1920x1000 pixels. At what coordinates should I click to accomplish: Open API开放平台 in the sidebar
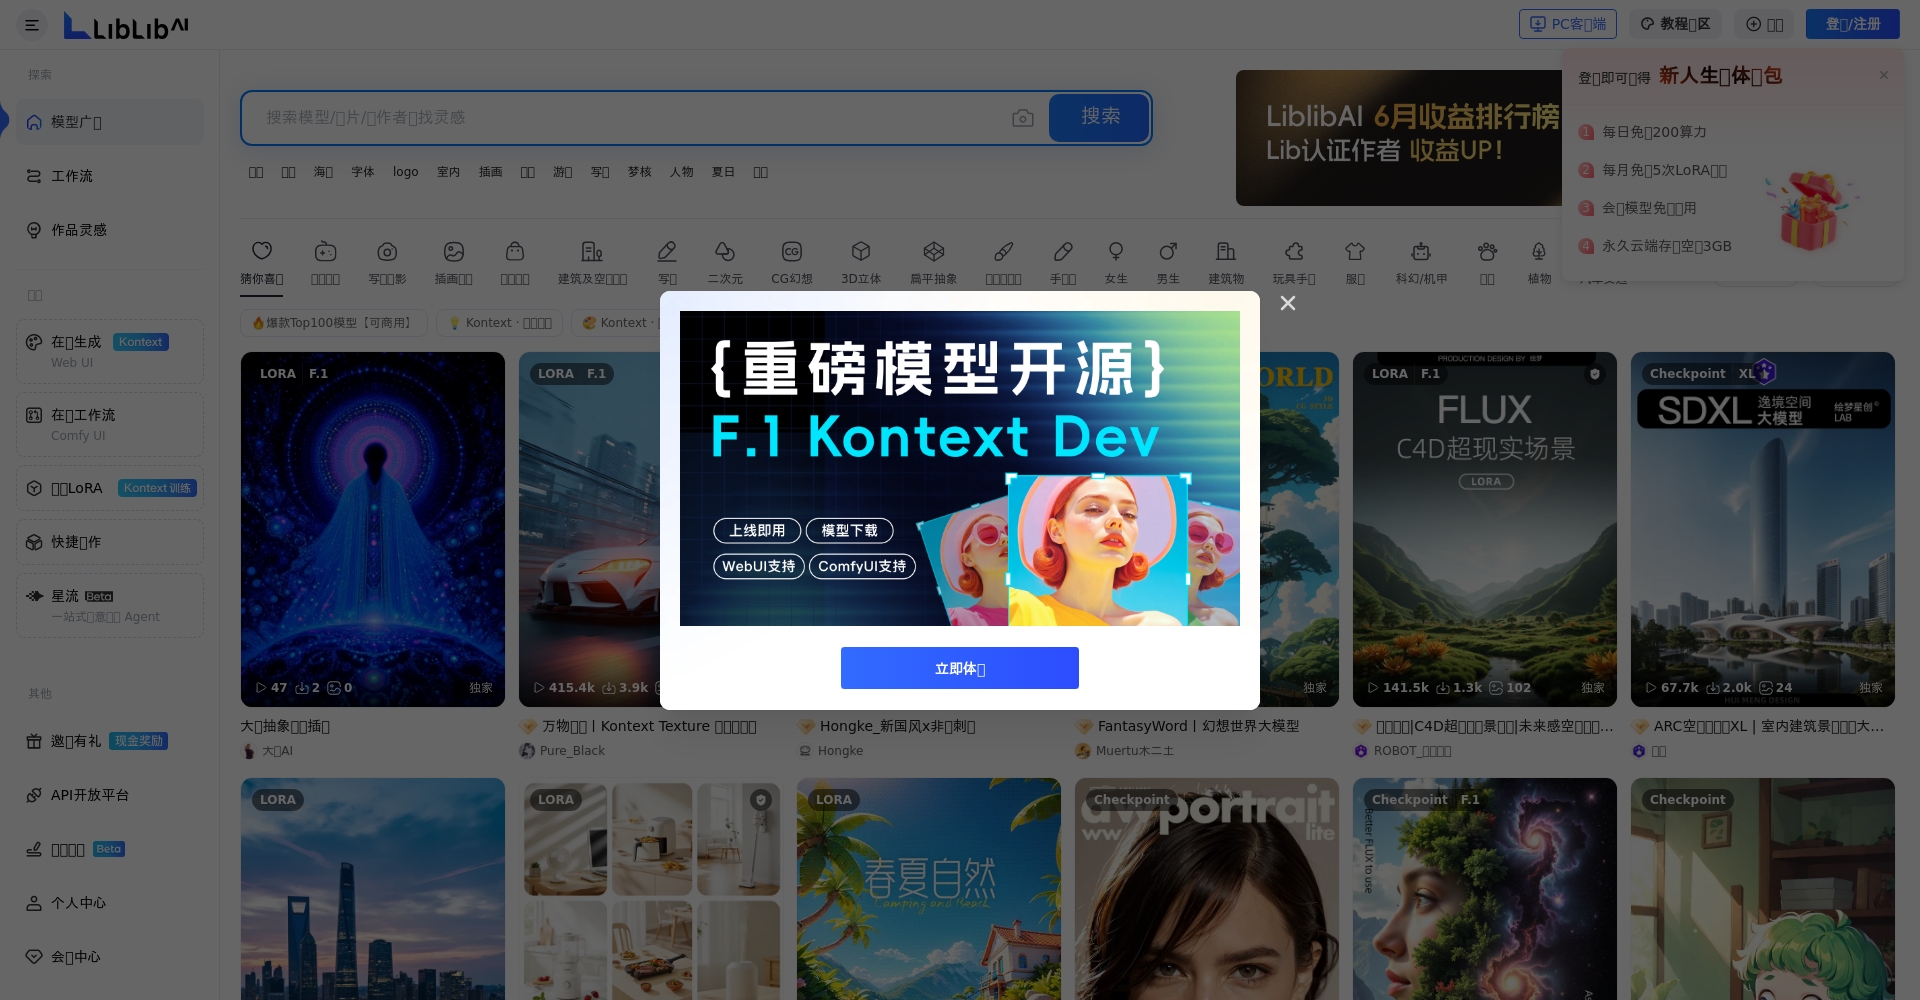coord(110,795)
